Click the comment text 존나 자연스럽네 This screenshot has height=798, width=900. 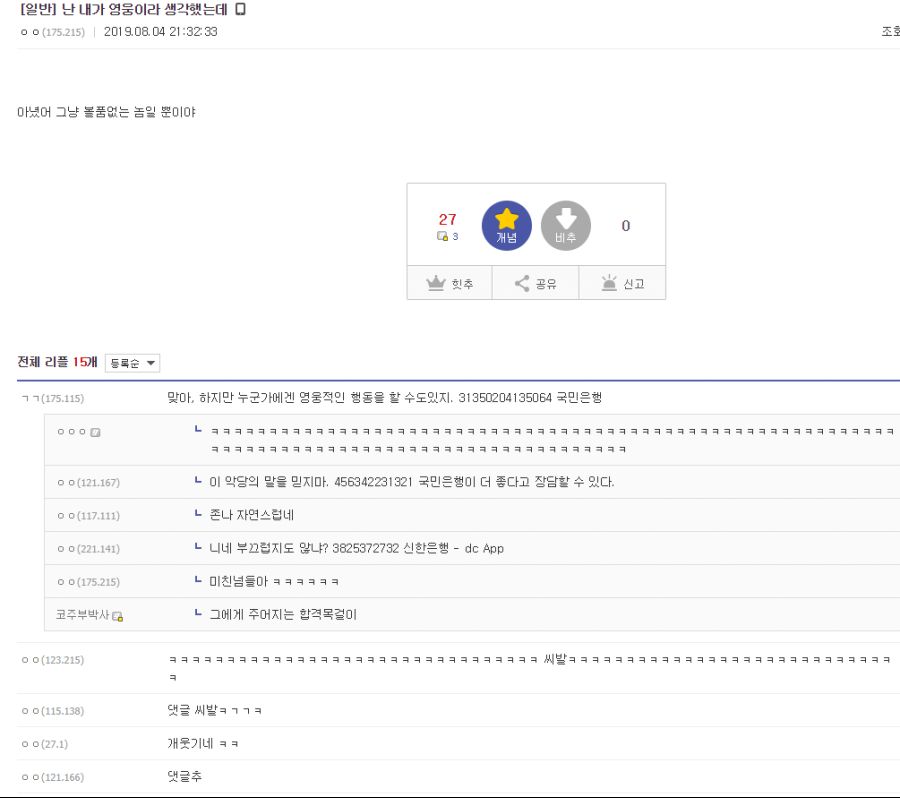(251, 515)
